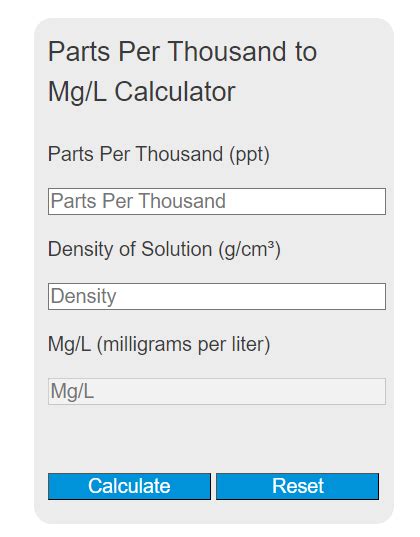Click the '(ppt)' abbreviation in first label
420x537 pixels.
249,155
